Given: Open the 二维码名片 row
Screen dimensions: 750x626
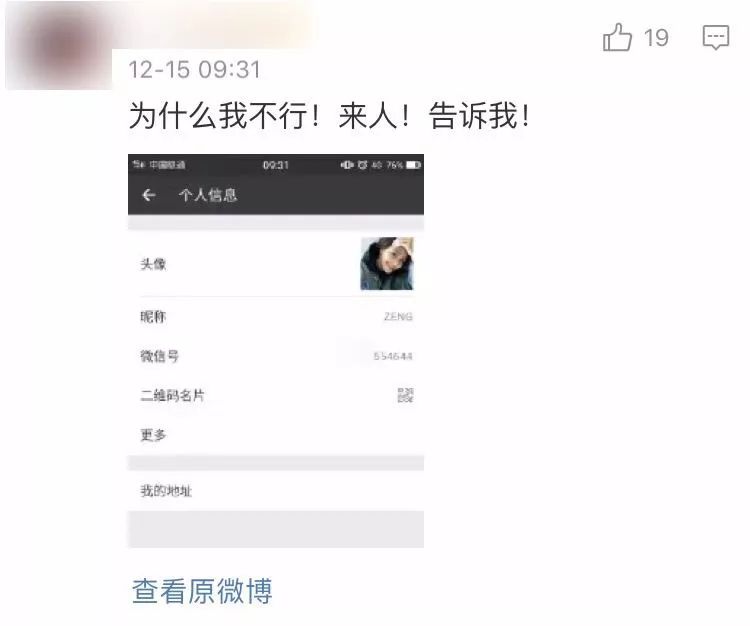Looking at the screenshot, I should coord(276,395).
